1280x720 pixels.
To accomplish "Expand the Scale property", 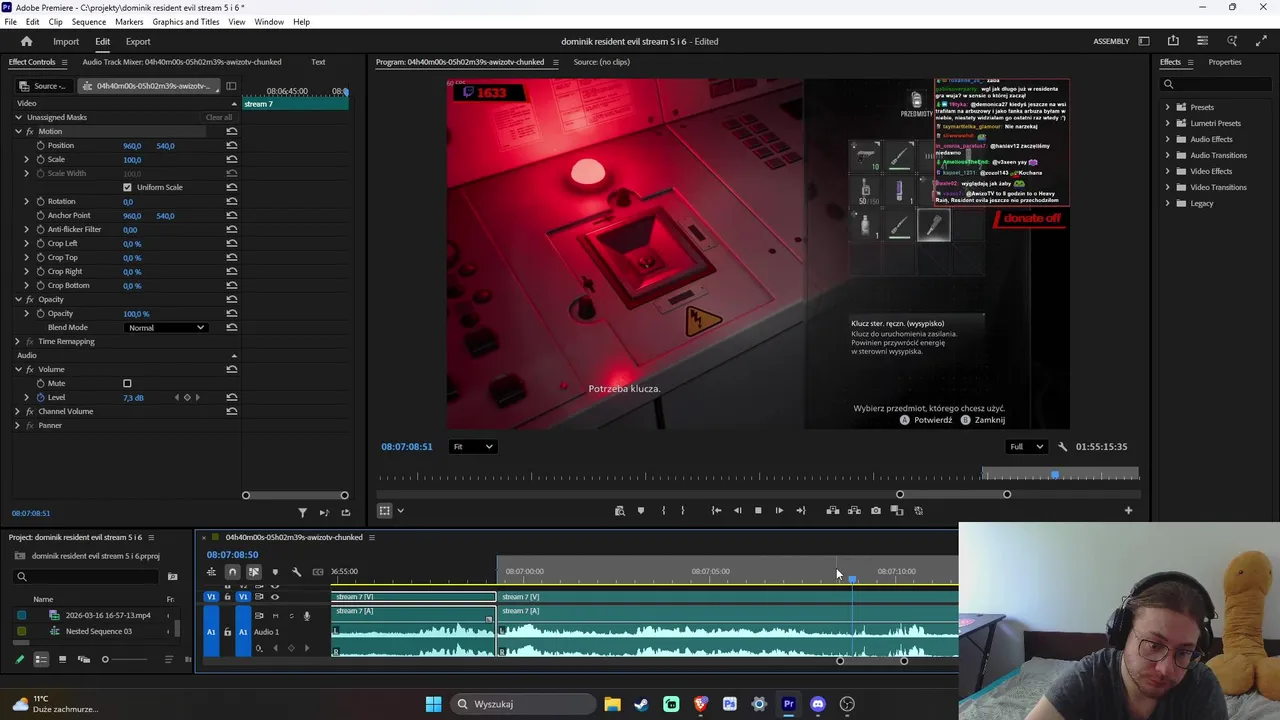I will tap(27, 160).
